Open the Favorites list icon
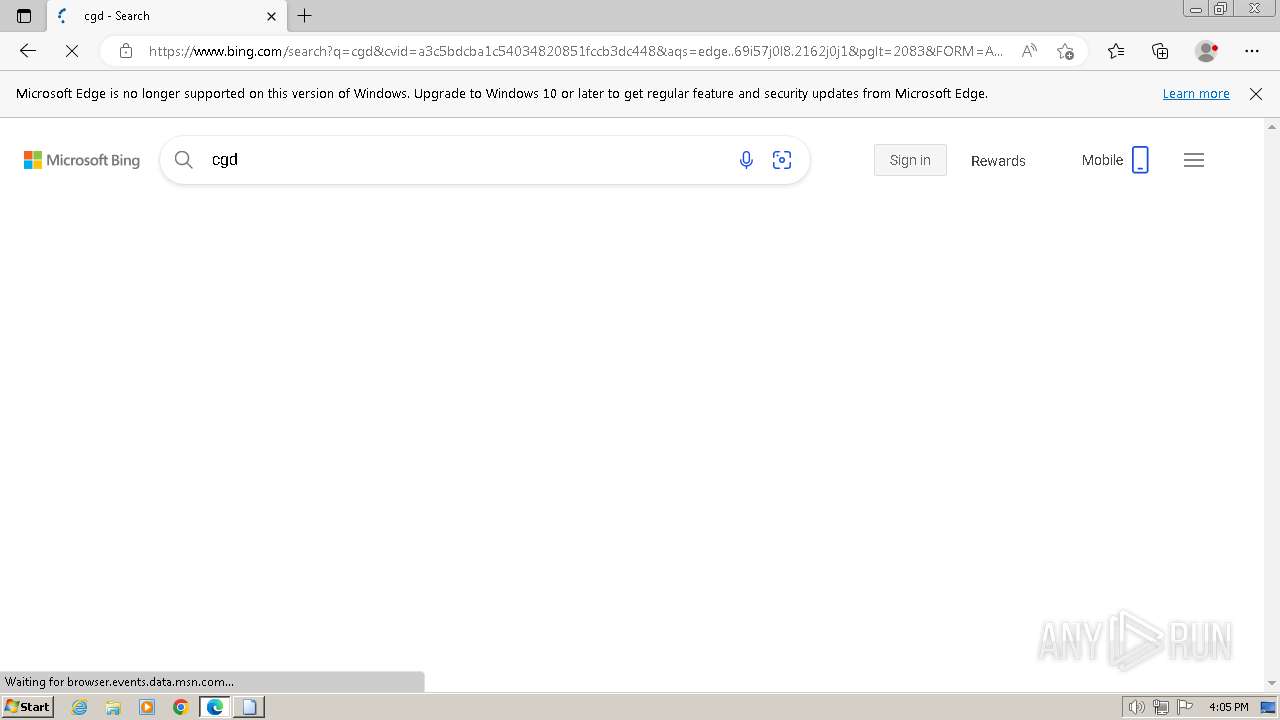Image resolution: width=1280 pixels, height=720 pixels. 1116,51
